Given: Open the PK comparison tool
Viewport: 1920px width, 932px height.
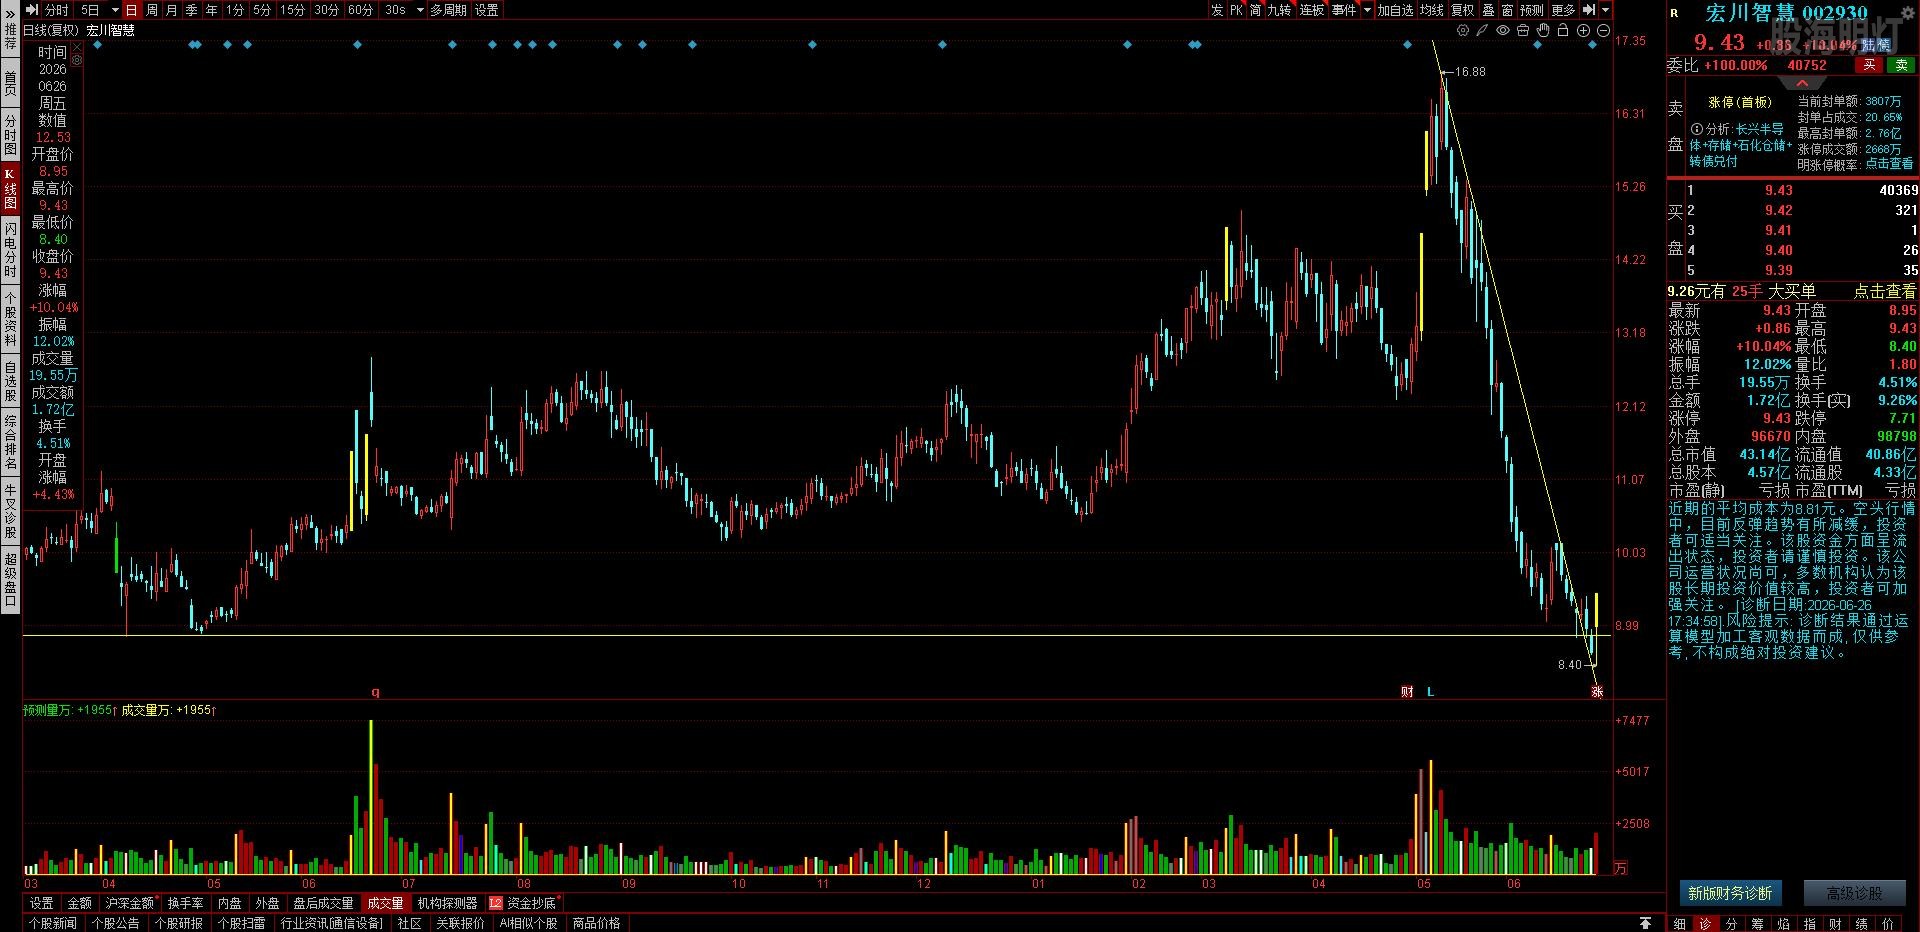Looking at the screenshot, I should [1237, 10].
